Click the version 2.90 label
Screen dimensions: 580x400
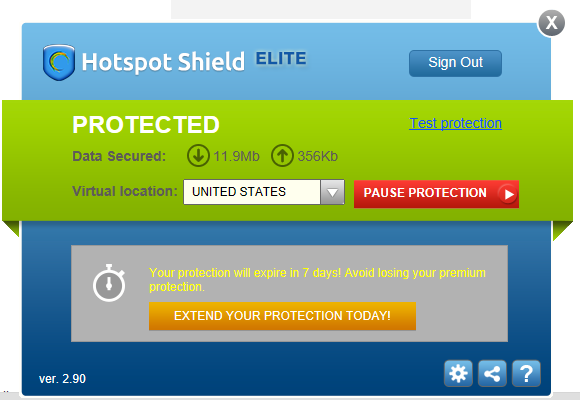62,379
